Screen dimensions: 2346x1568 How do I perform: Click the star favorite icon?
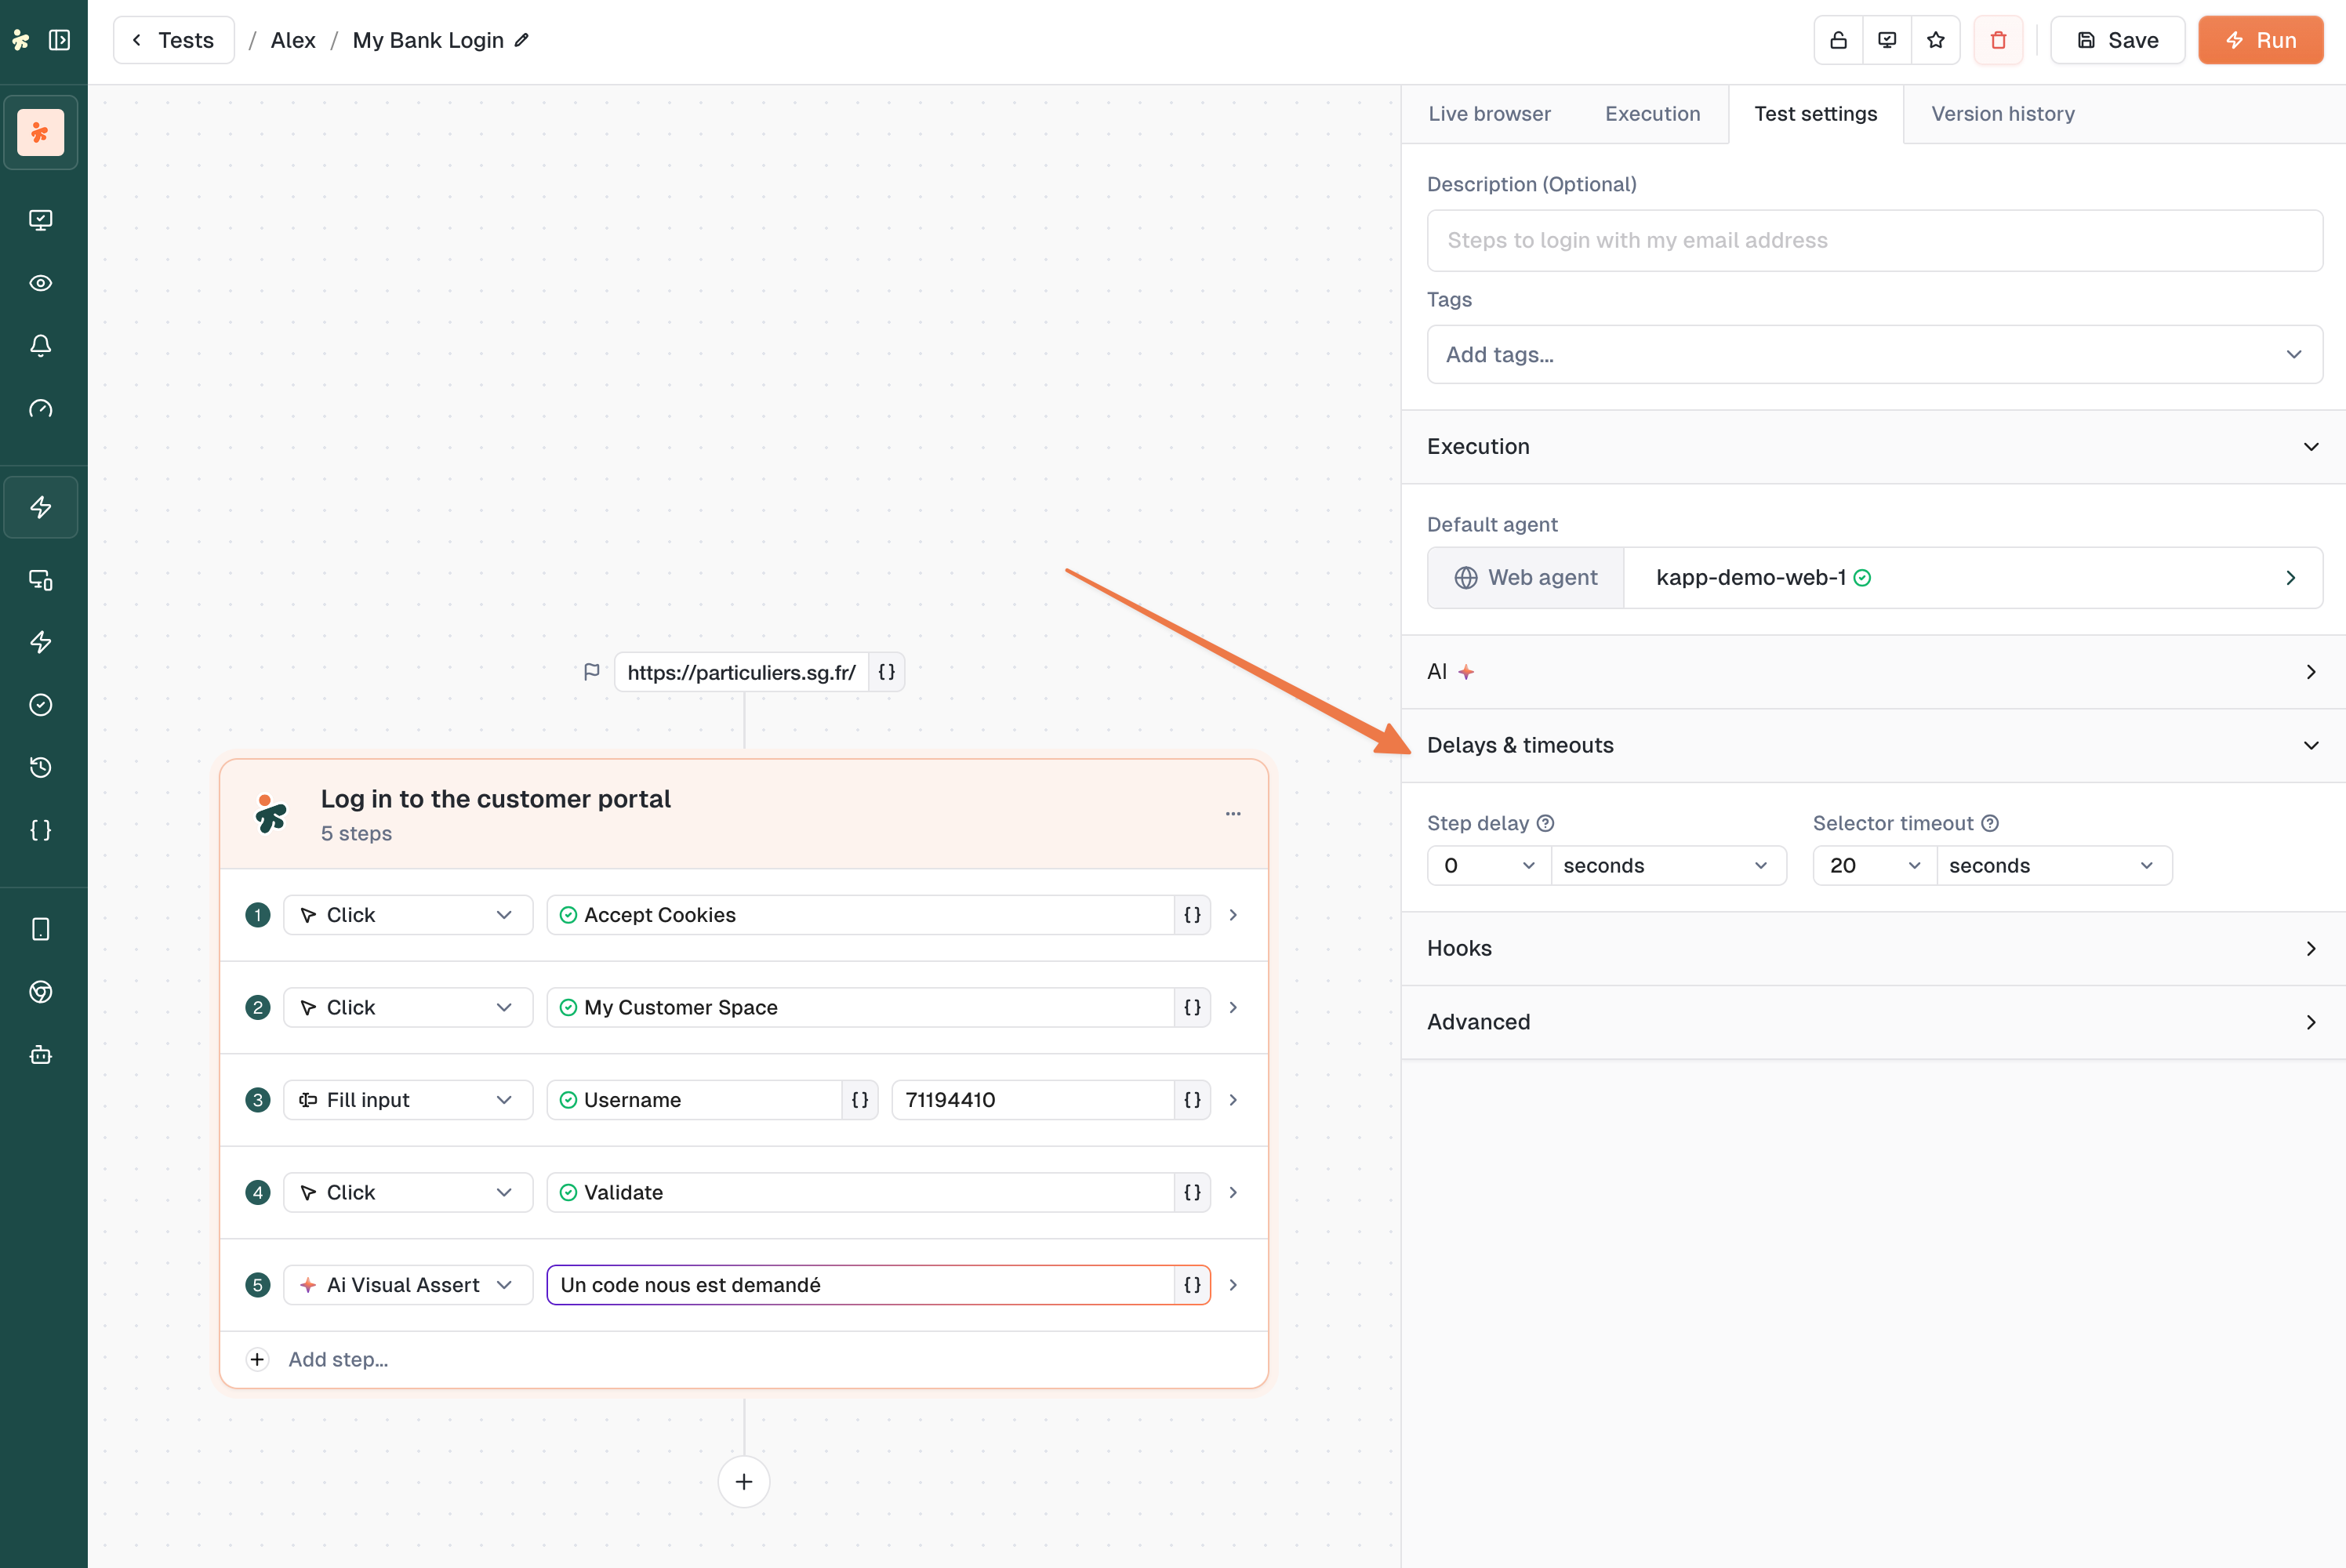tap(1935, 40)
